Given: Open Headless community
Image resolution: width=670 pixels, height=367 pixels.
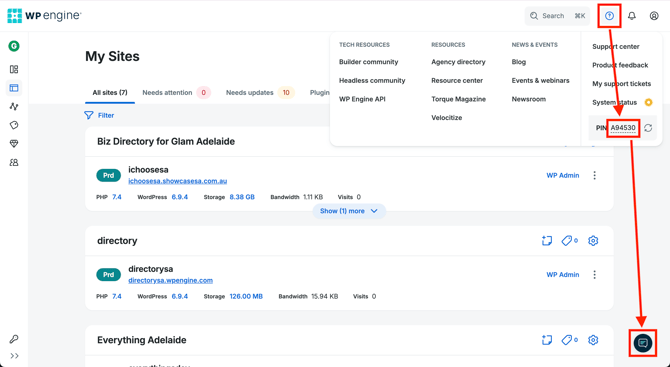Looking at the screenshot, I should pos(372,80).
